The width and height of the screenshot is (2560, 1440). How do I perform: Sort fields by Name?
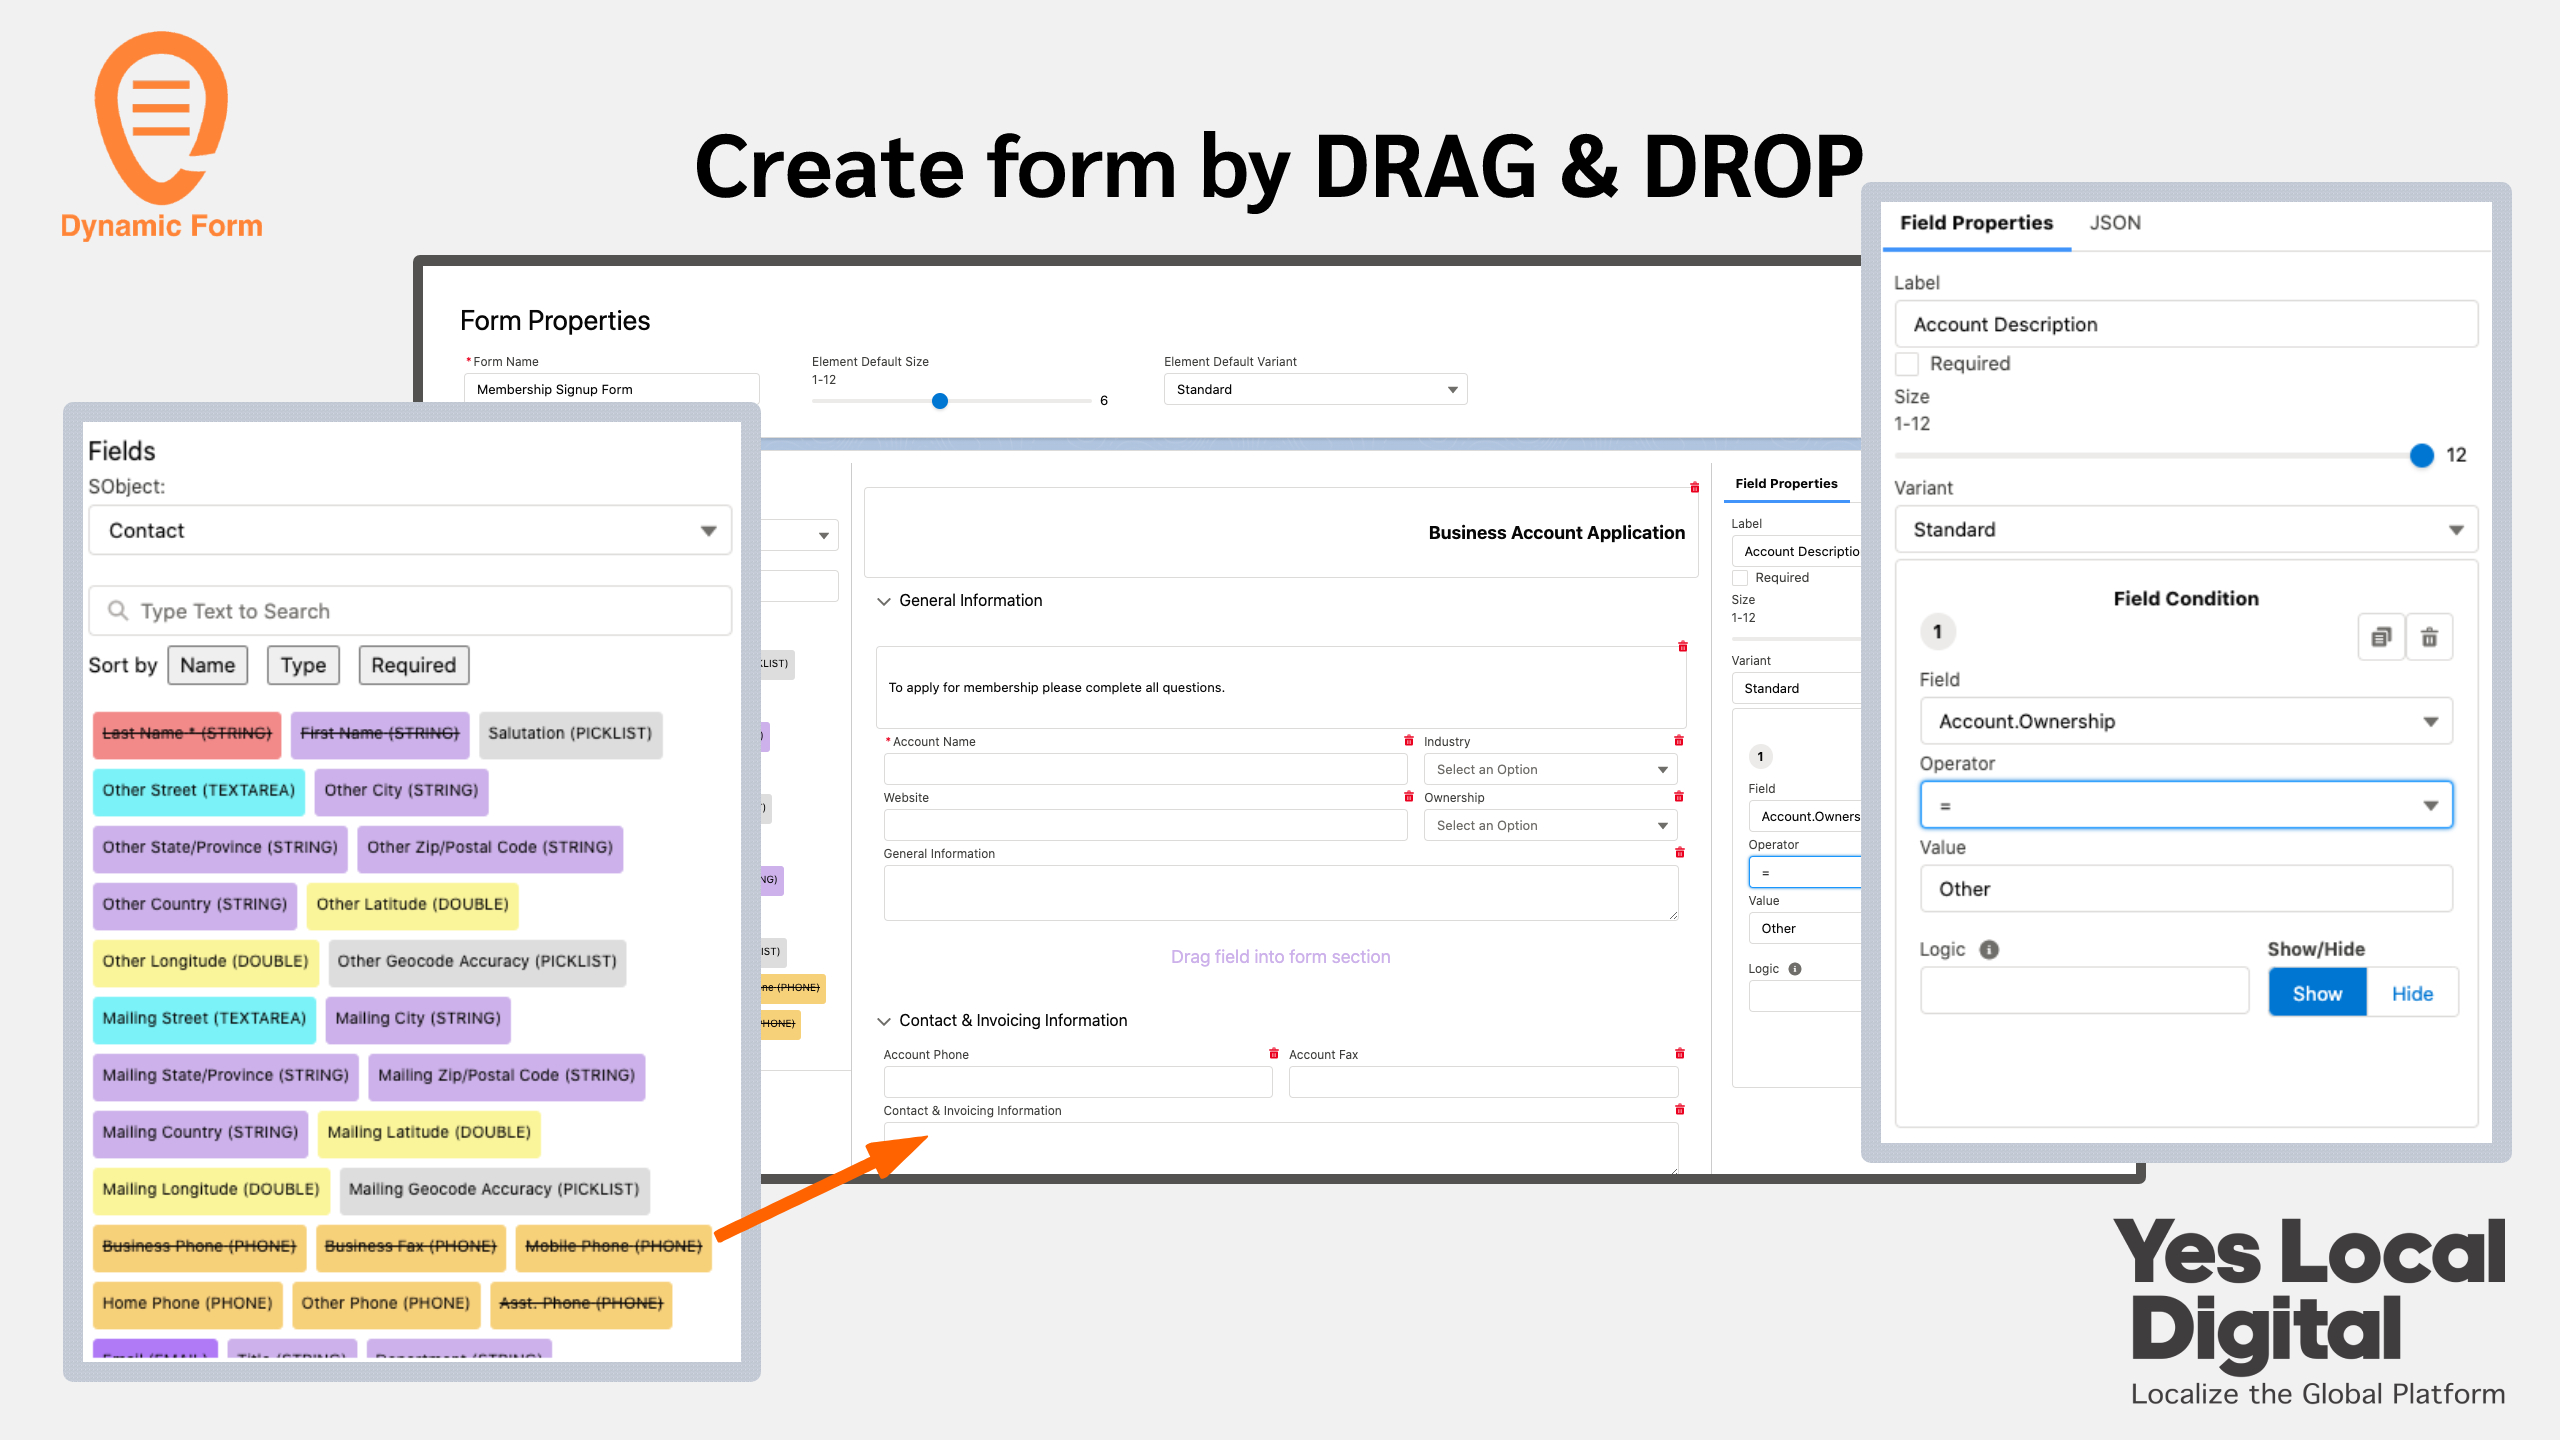point(207,665)
